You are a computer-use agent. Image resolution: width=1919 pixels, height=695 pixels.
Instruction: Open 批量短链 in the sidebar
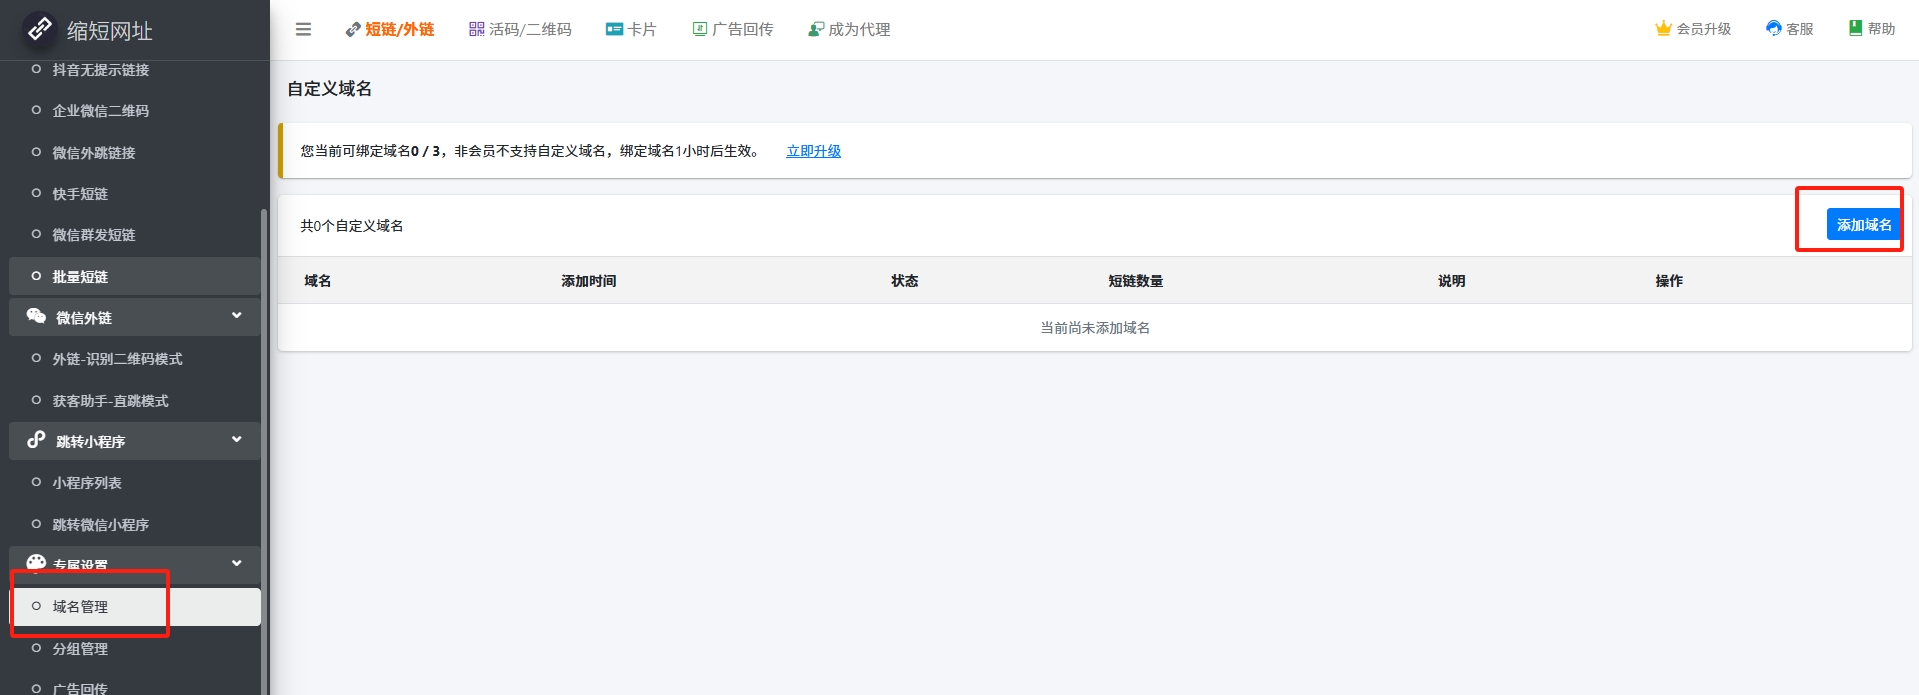tap(80, 277)
